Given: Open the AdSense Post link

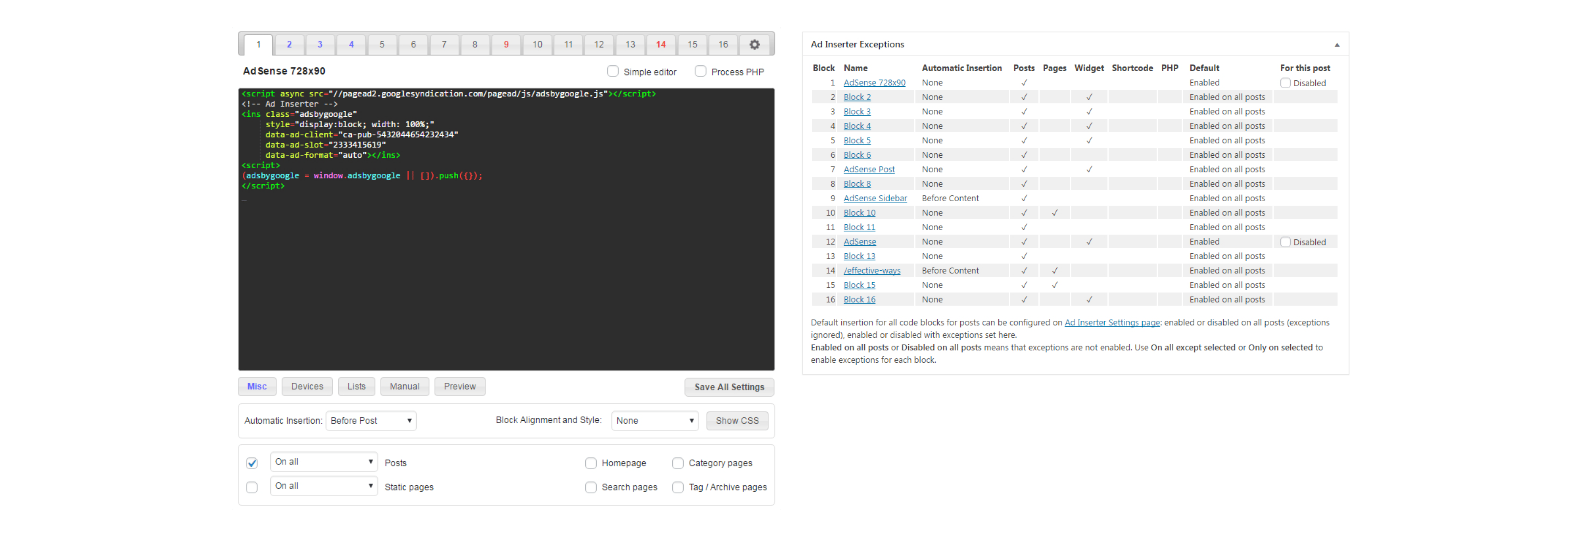Looking at the screenshot, I should [x=869, y=170].
